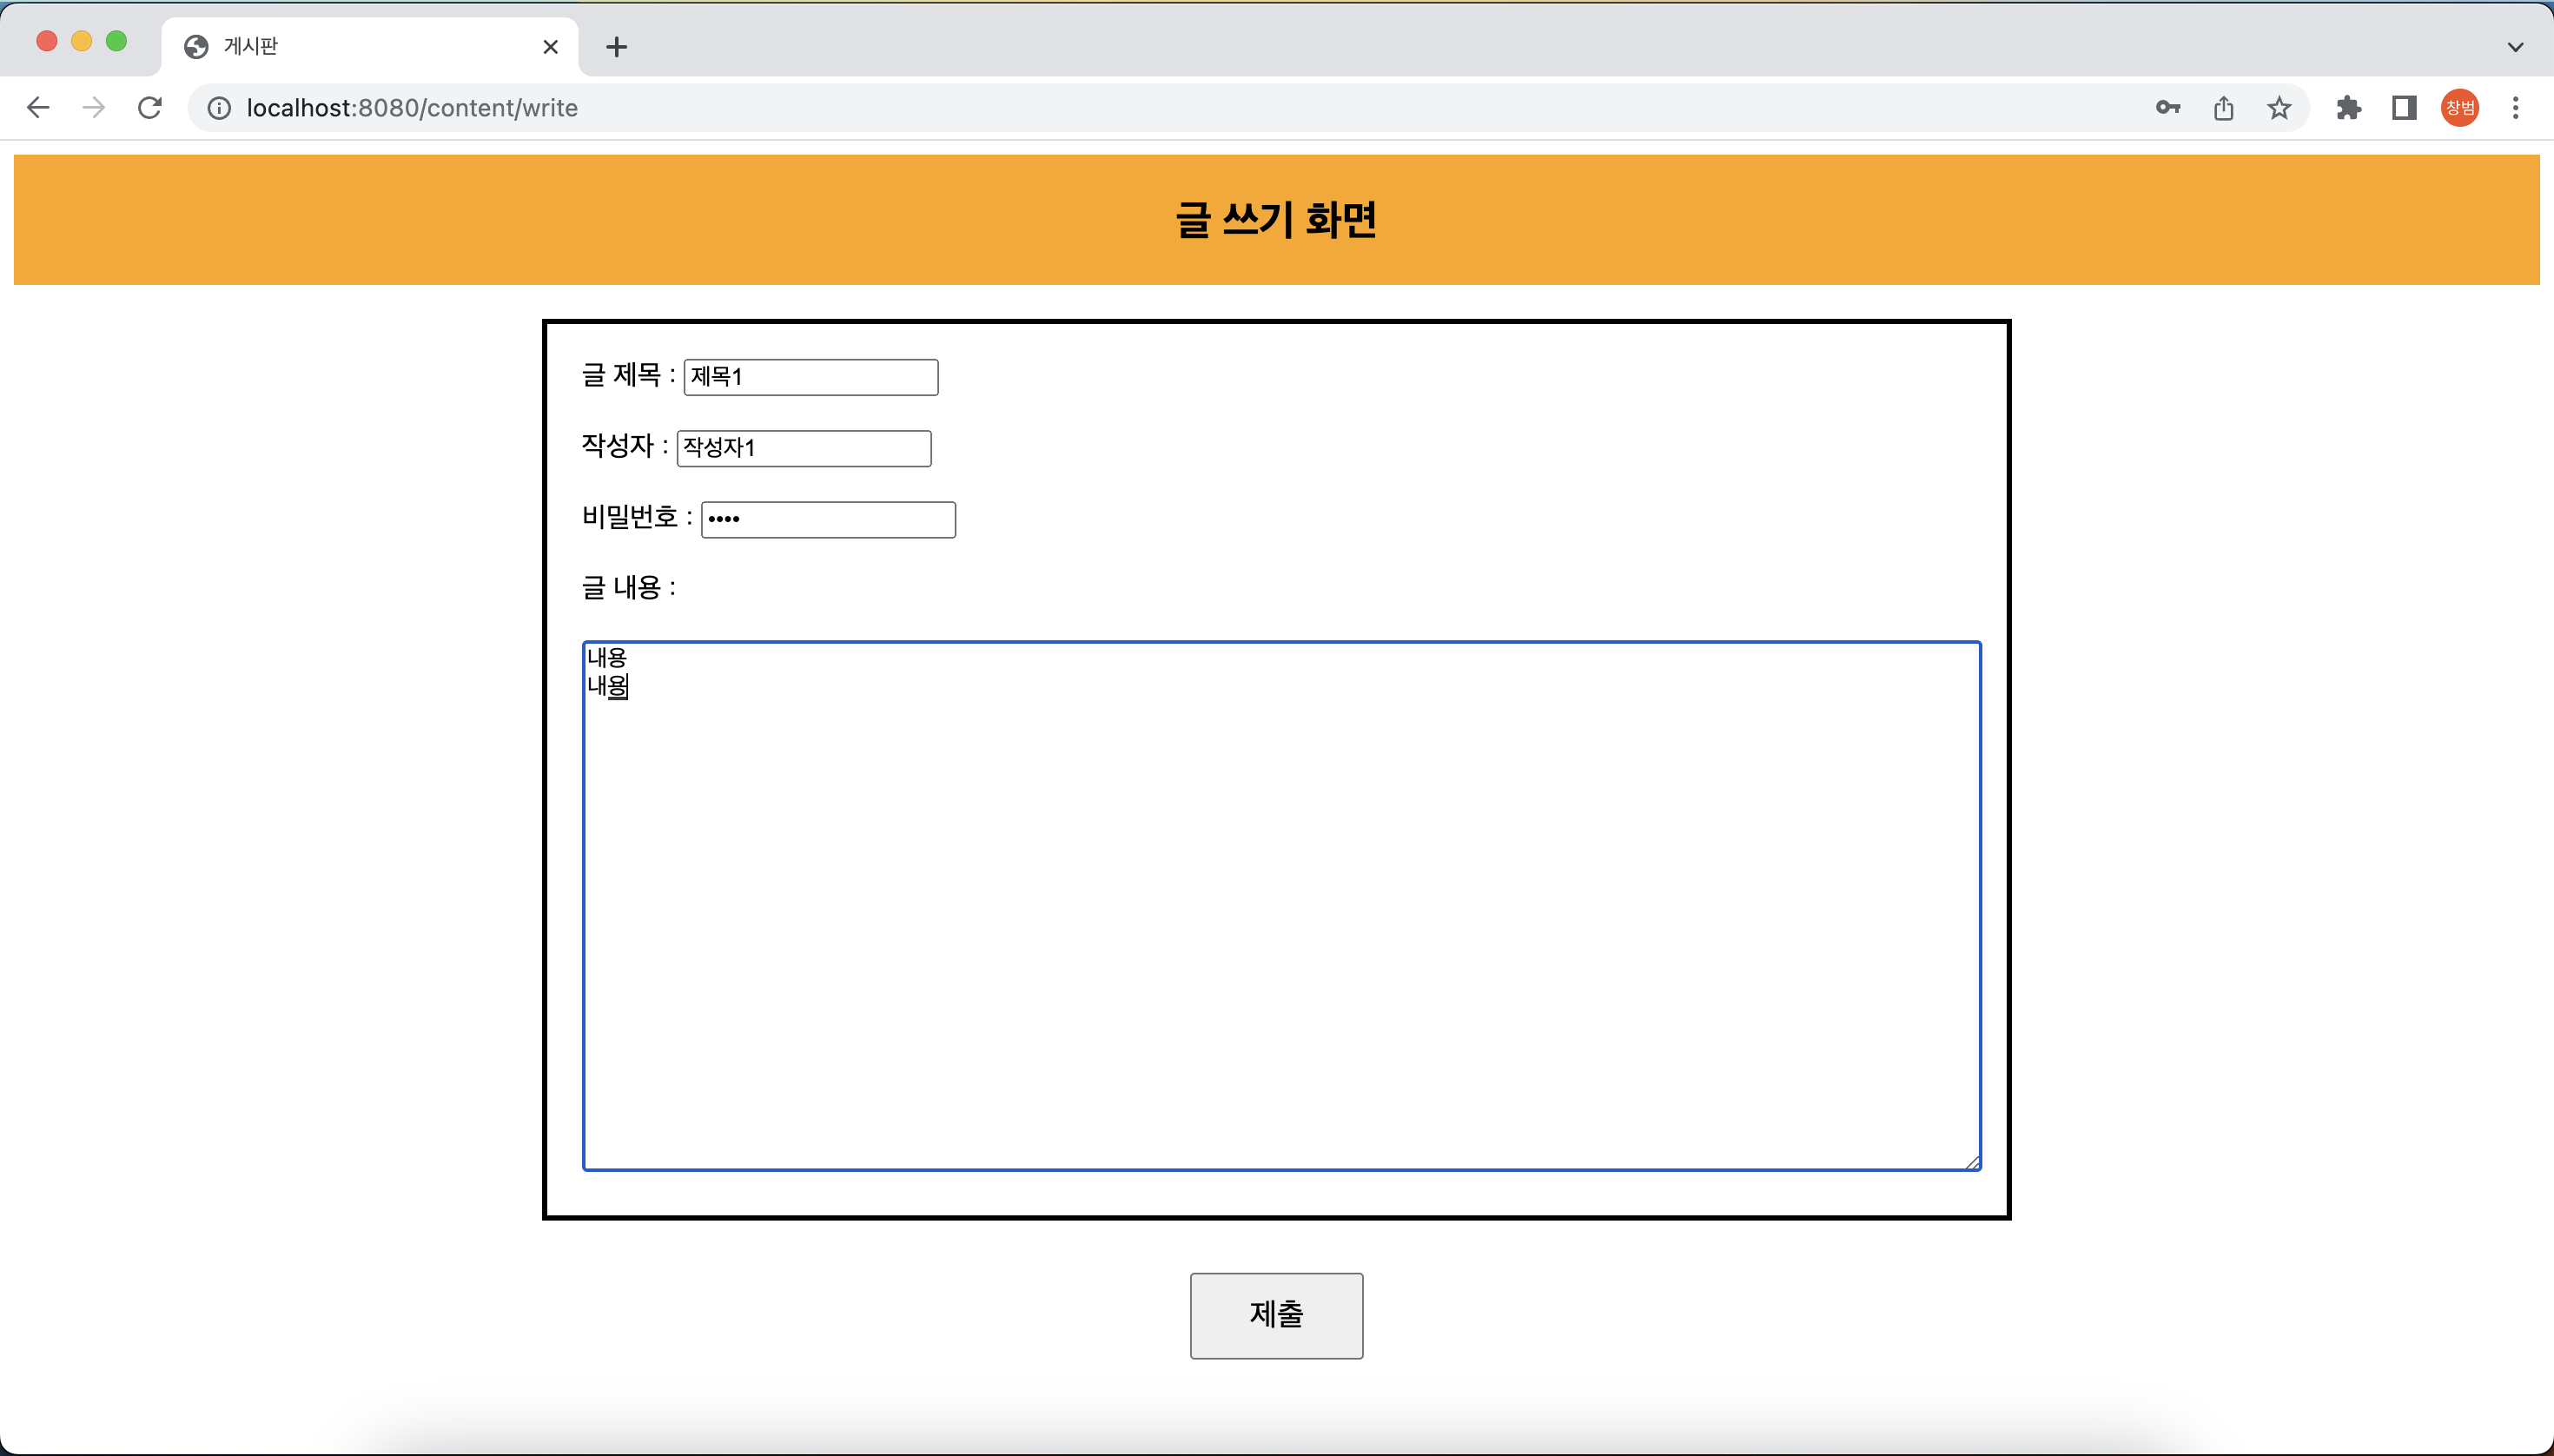2554x1456 pixels.
Task: Click the share page icon
Action: coord(2223,108)
